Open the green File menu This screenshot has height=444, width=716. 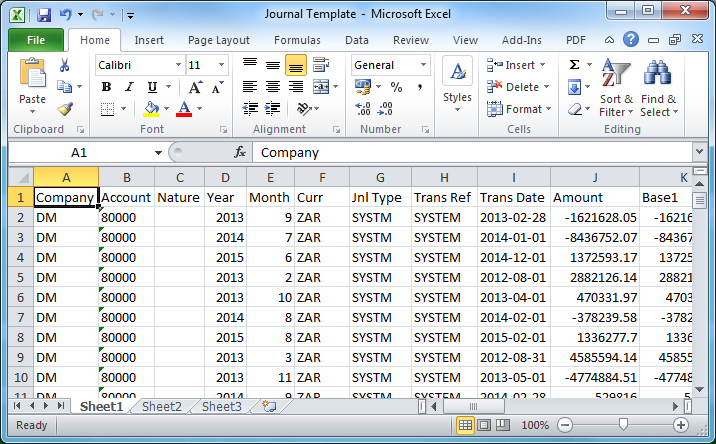36,40
